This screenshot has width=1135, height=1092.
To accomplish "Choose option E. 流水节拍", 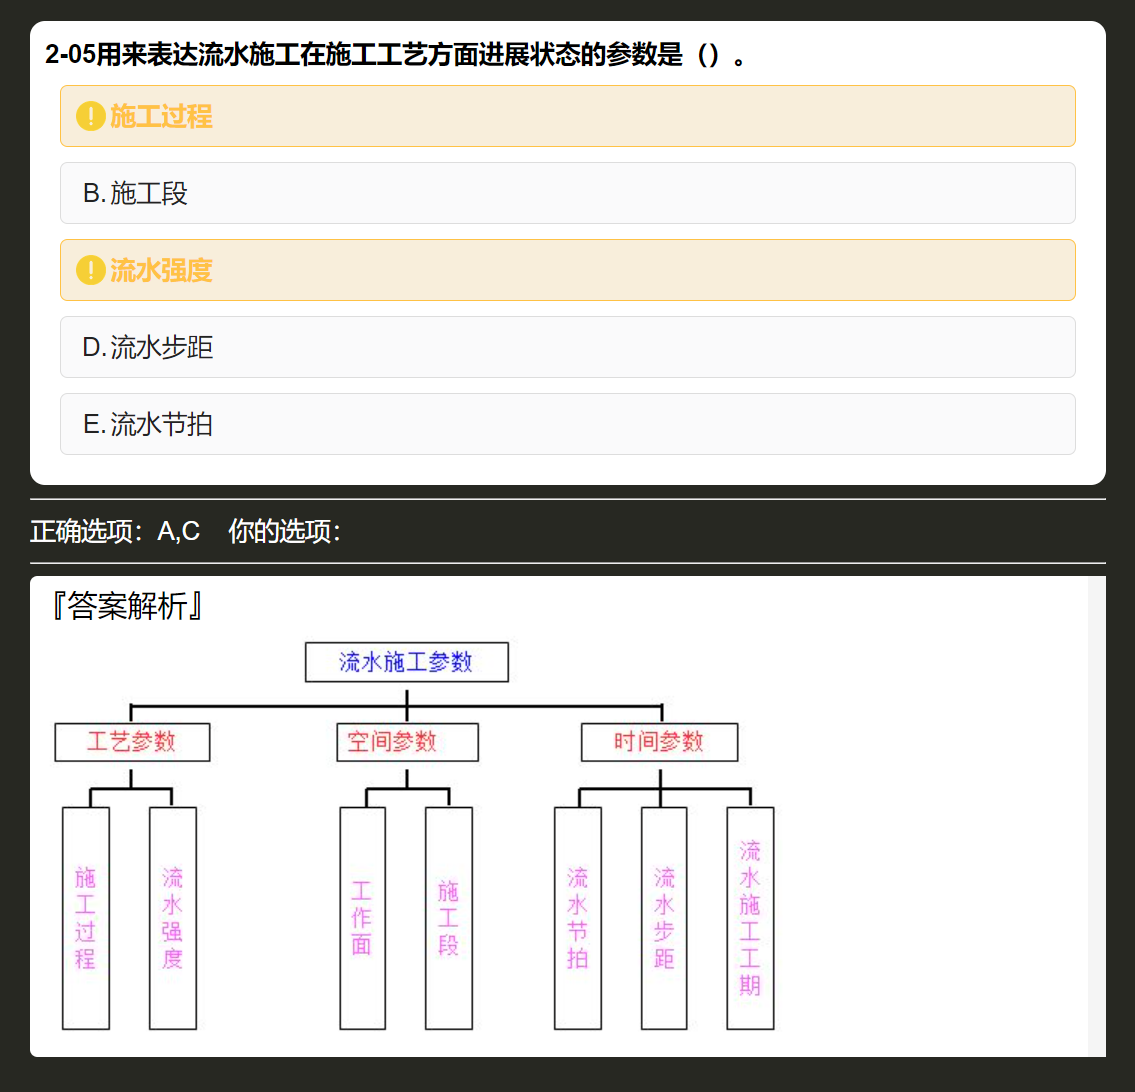I will click(x=568, y=424).
